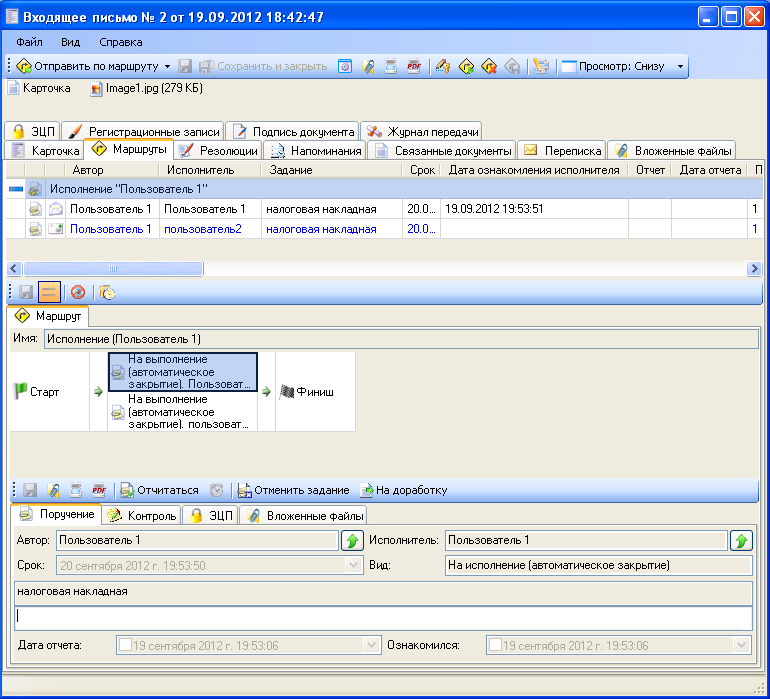Expand the Просмотр: Снизу dropdown
770x699 pixels.
pyautogui.click(x=680, y=67)
